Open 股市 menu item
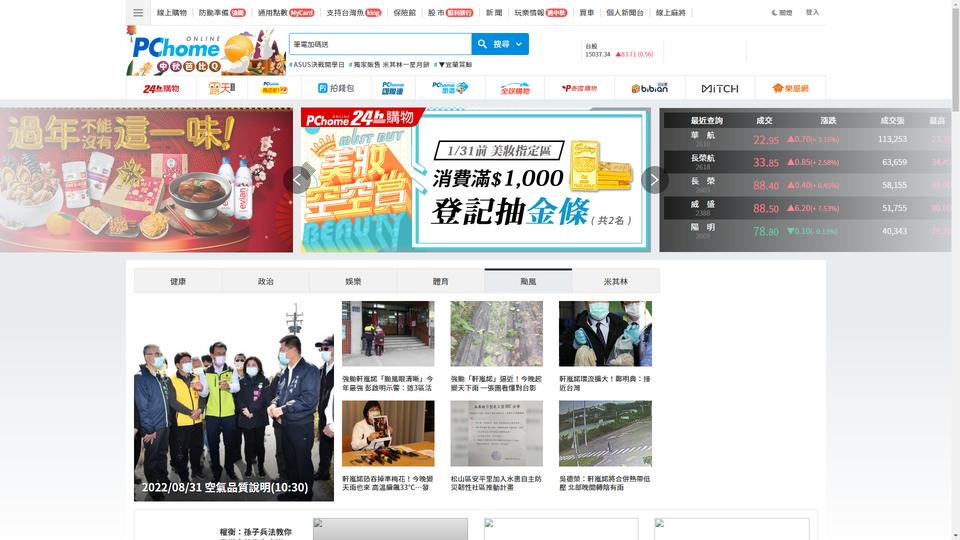 point(450,12)
